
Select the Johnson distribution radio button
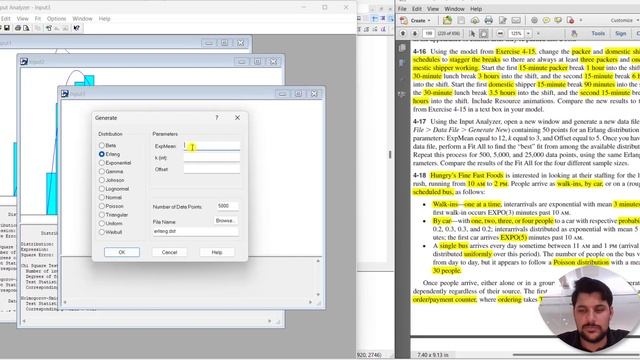click(x=102, y=180)
